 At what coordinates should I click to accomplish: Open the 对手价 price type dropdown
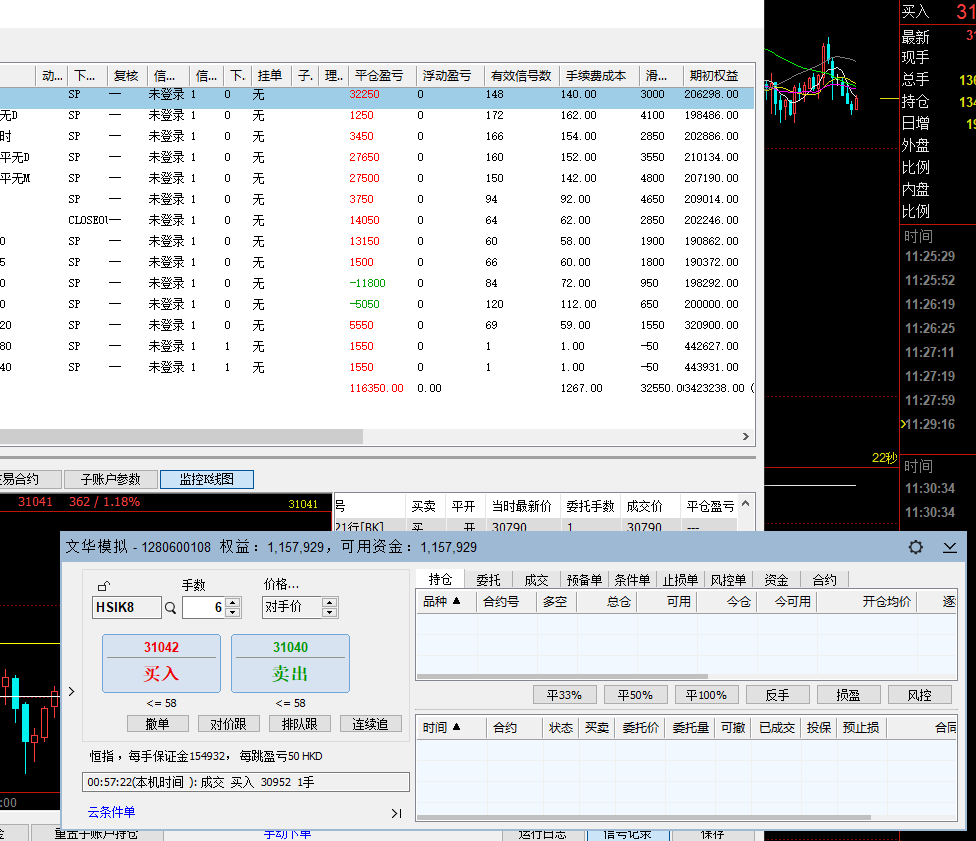pos(331,607)
